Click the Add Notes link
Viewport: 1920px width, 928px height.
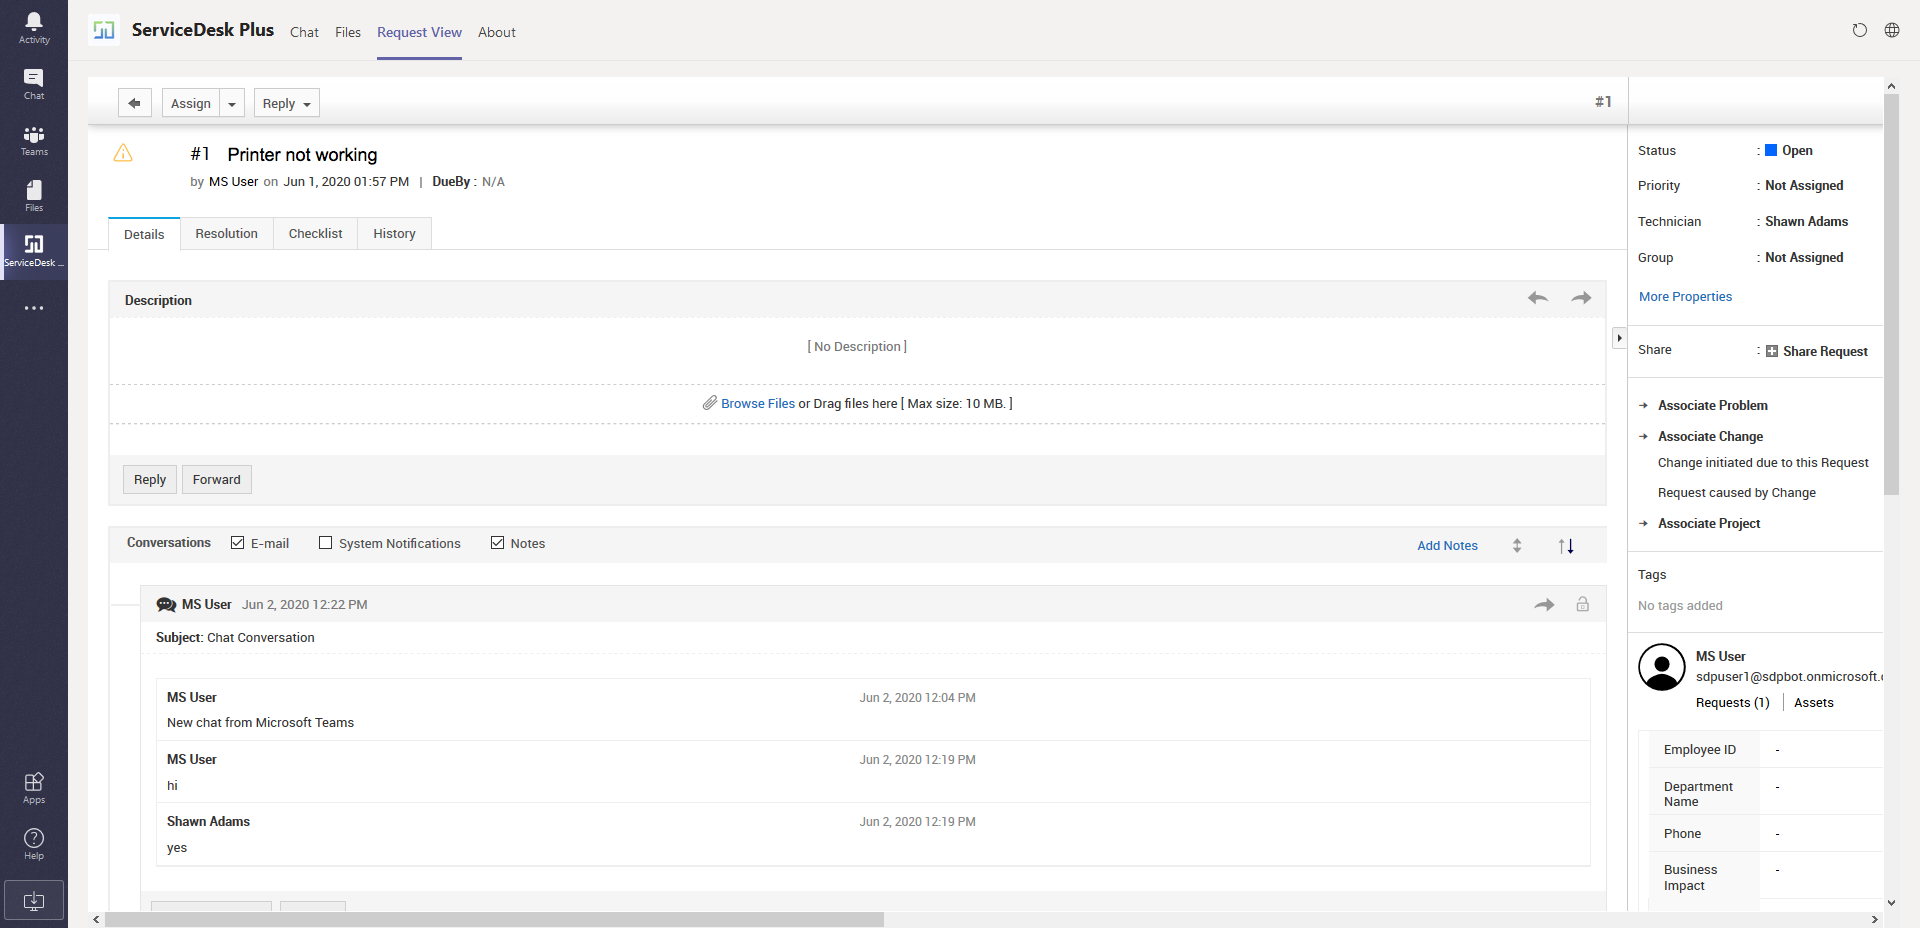tap(1447, 545)
